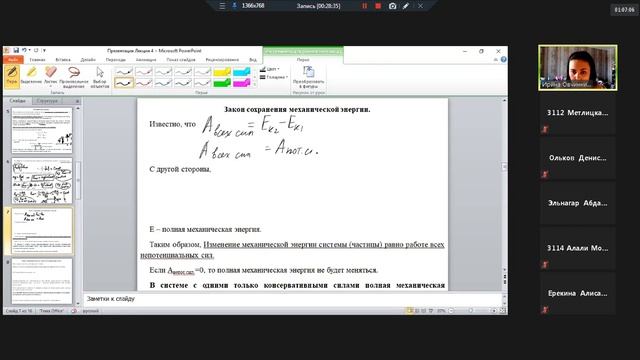This screenshot has height=360, width=640.
Task: Select participant tile Ольков Денис
Action: (x=578, y=158)
